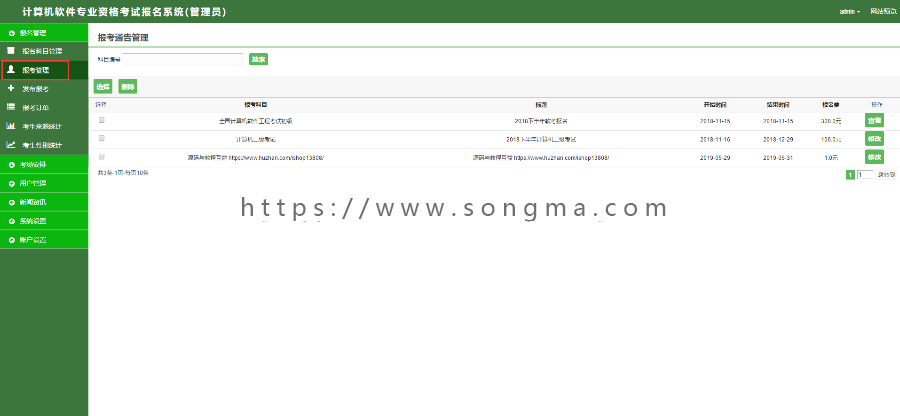Image resolution: width=900 pixels, height=416 pixels.
Task: Click the action button in the 300.0元 row
Action: [874, 120]
